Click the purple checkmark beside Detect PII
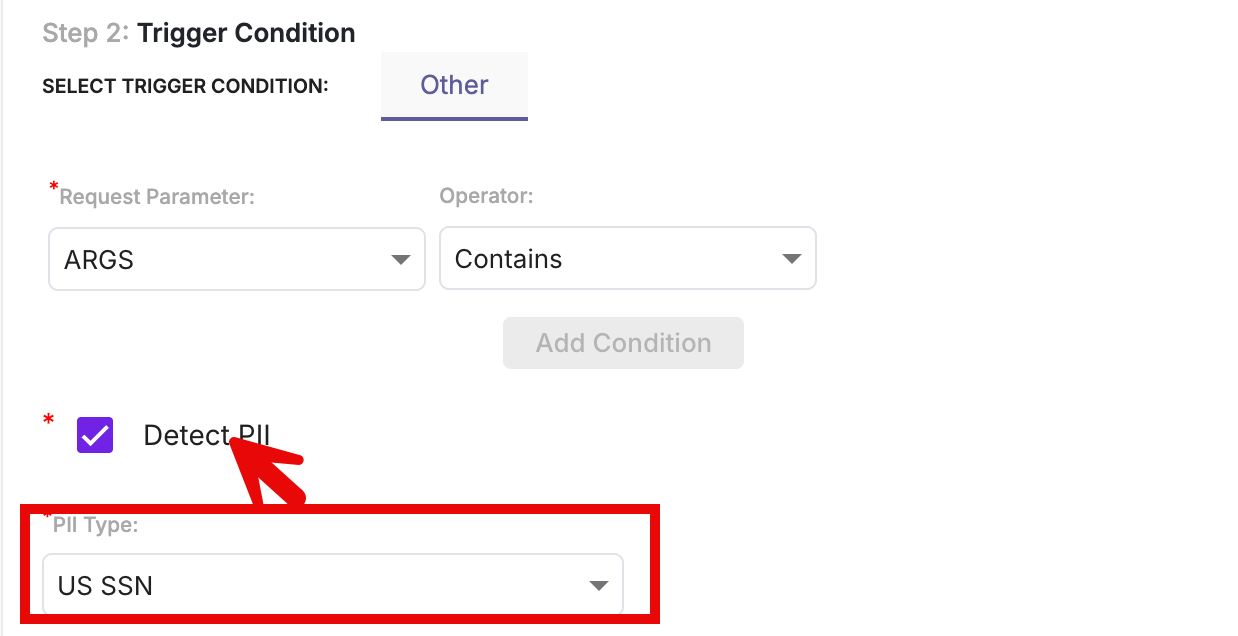Viewport: 1238px width, 636px height. coord(94,435)
